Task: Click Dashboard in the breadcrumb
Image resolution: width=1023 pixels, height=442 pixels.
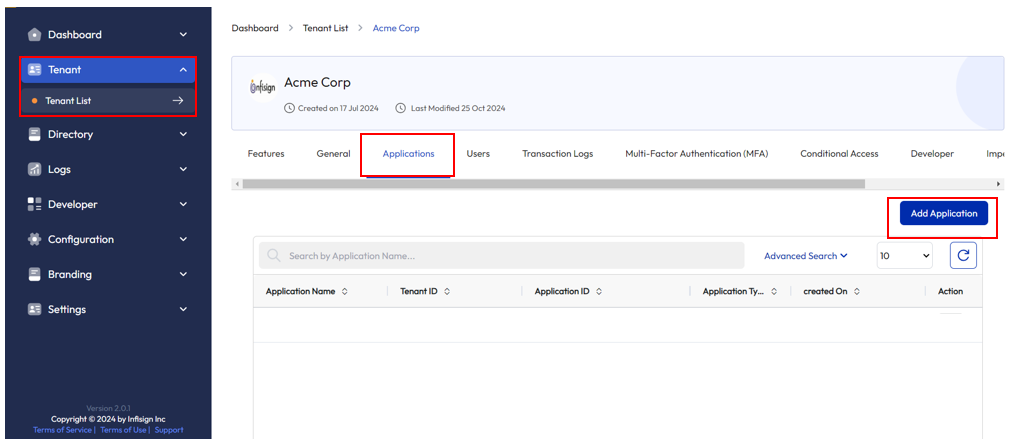Action: point(255,28)
